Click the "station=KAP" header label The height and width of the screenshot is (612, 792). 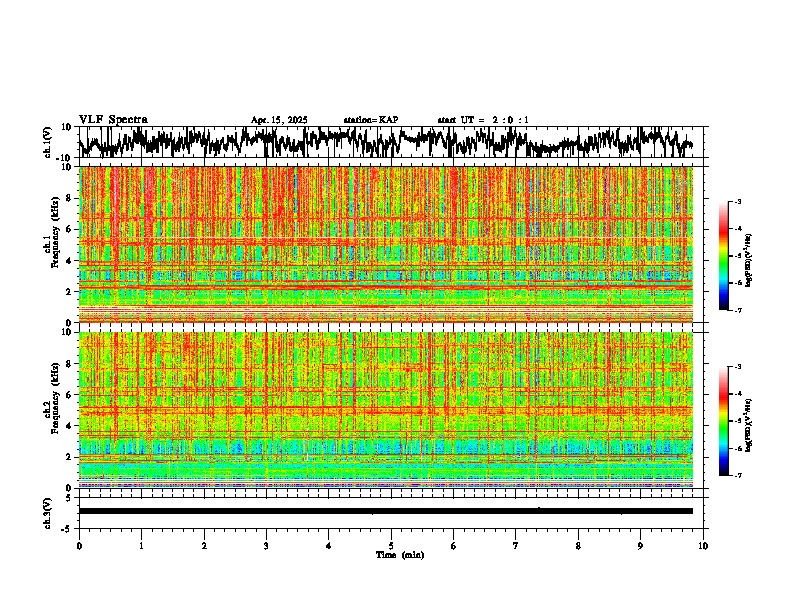(x=370, y=120)
